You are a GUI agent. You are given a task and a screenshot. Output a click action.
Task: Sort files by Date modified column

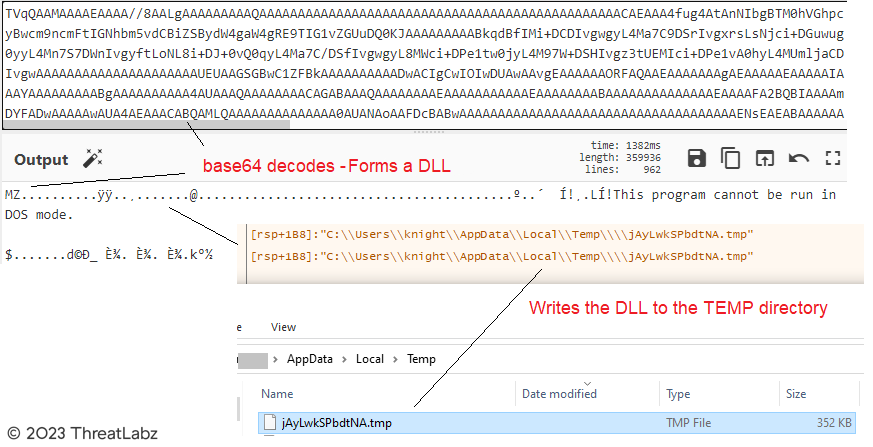click(559, 394)
